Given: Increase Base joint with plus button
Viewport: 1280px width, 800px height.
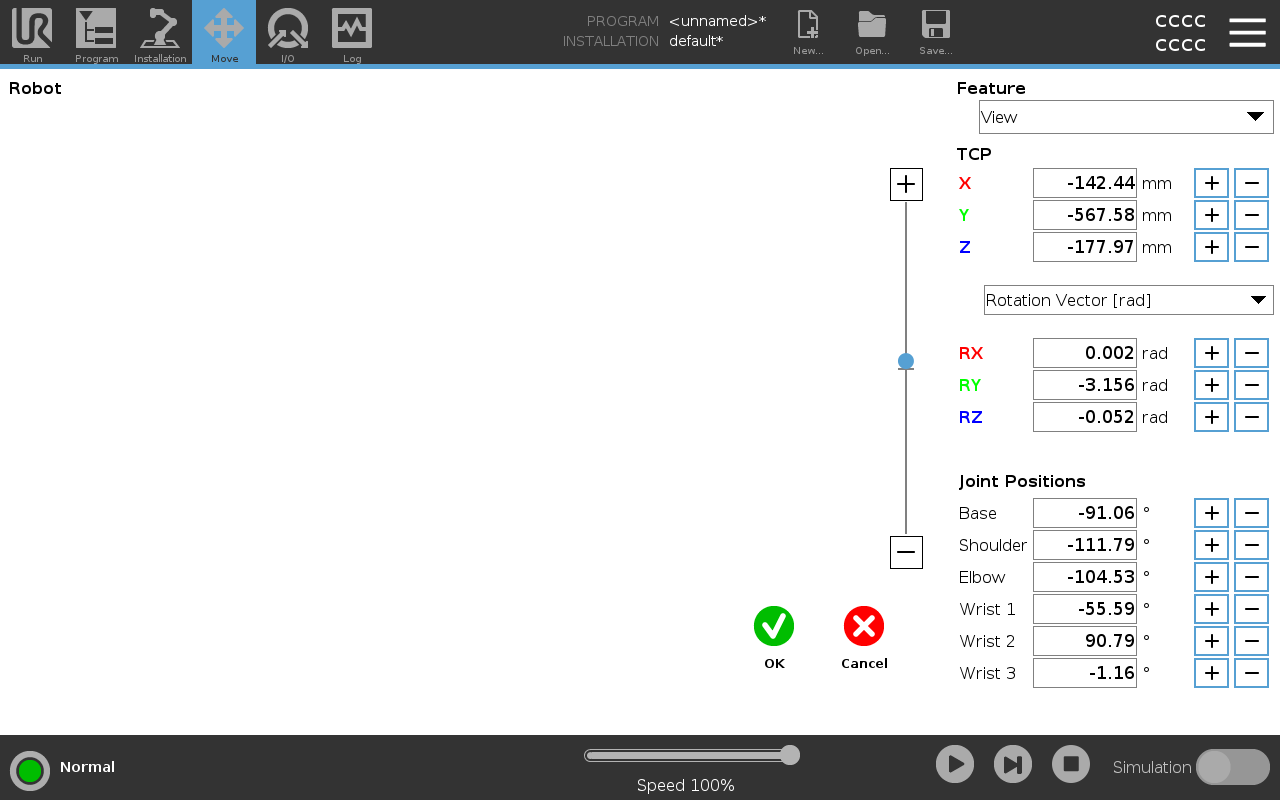Looking at the screenshot, I should pos(1211,513).
